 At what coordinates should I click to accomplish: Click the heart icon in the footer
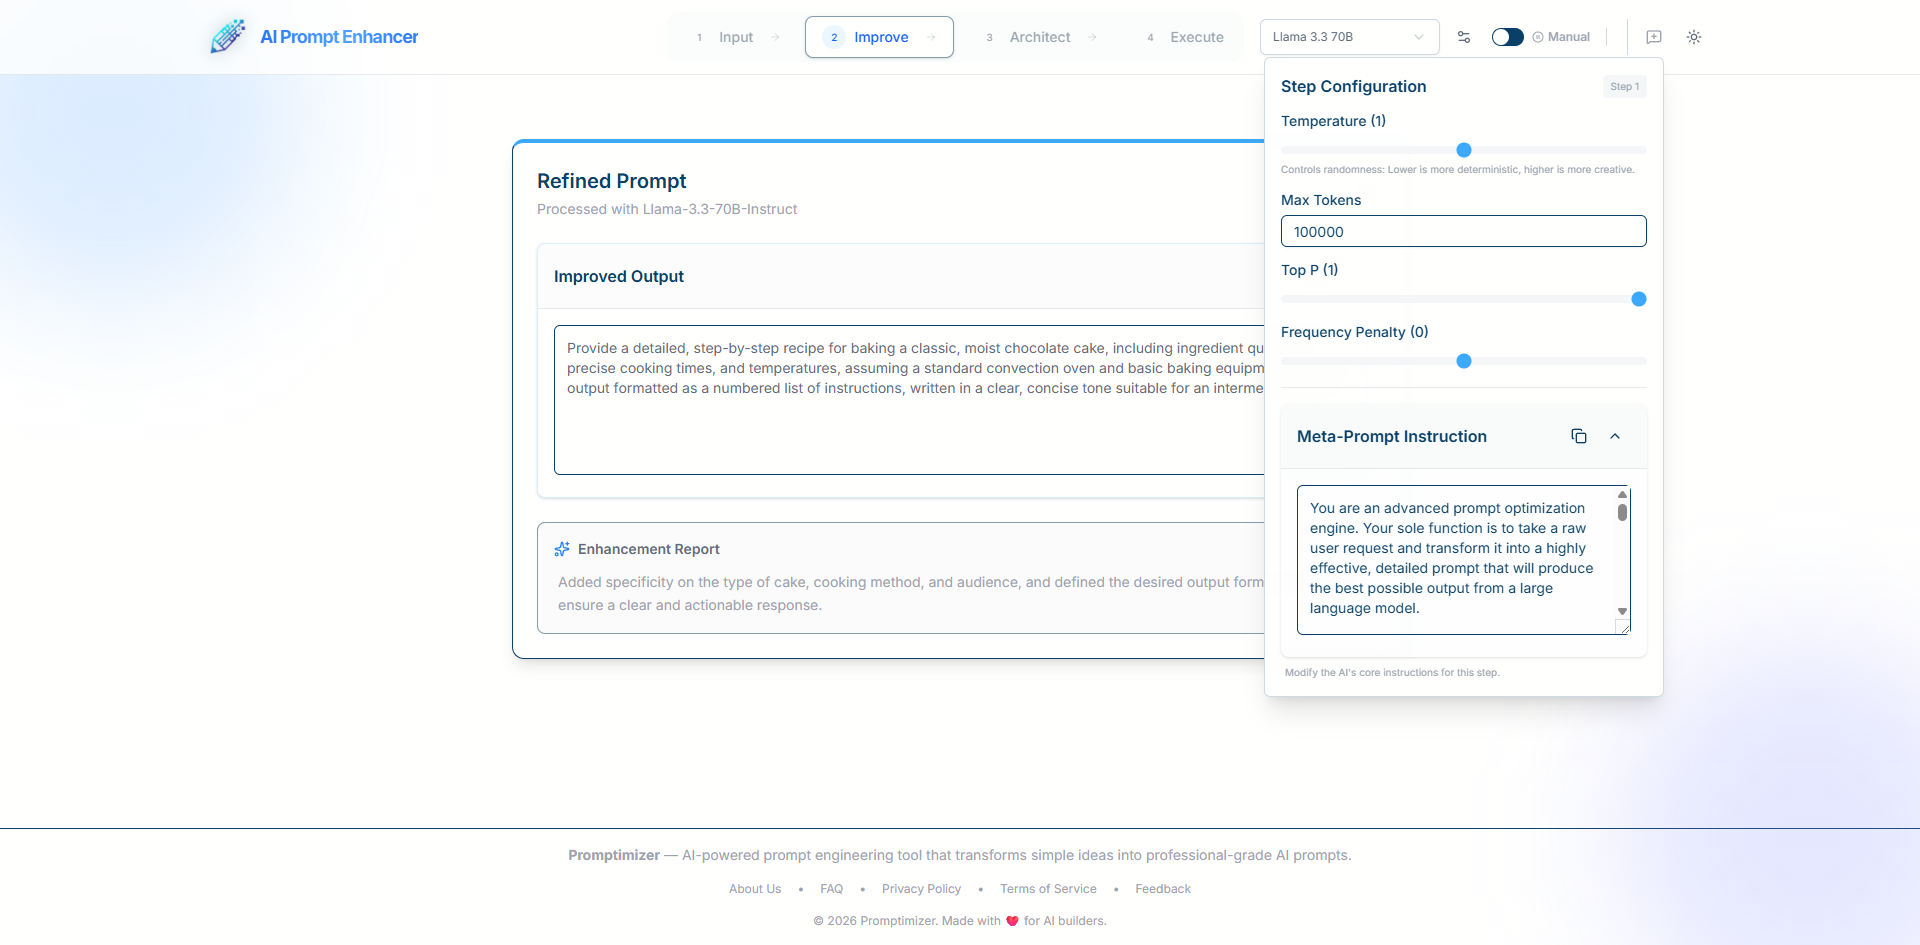(x=1013, y=920)
